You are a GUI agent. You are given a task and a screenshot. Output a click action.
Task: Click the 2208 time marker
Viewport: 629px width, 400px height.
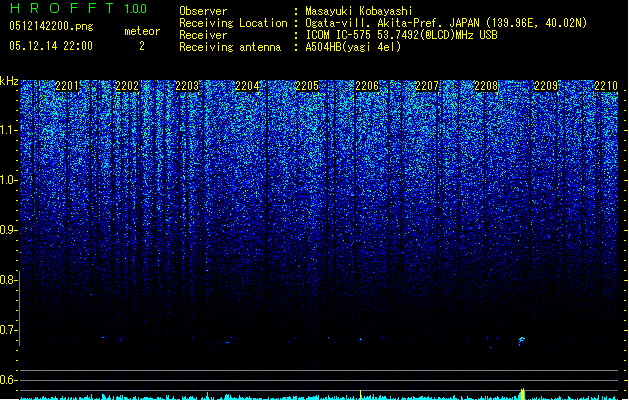tap(486, 85)
